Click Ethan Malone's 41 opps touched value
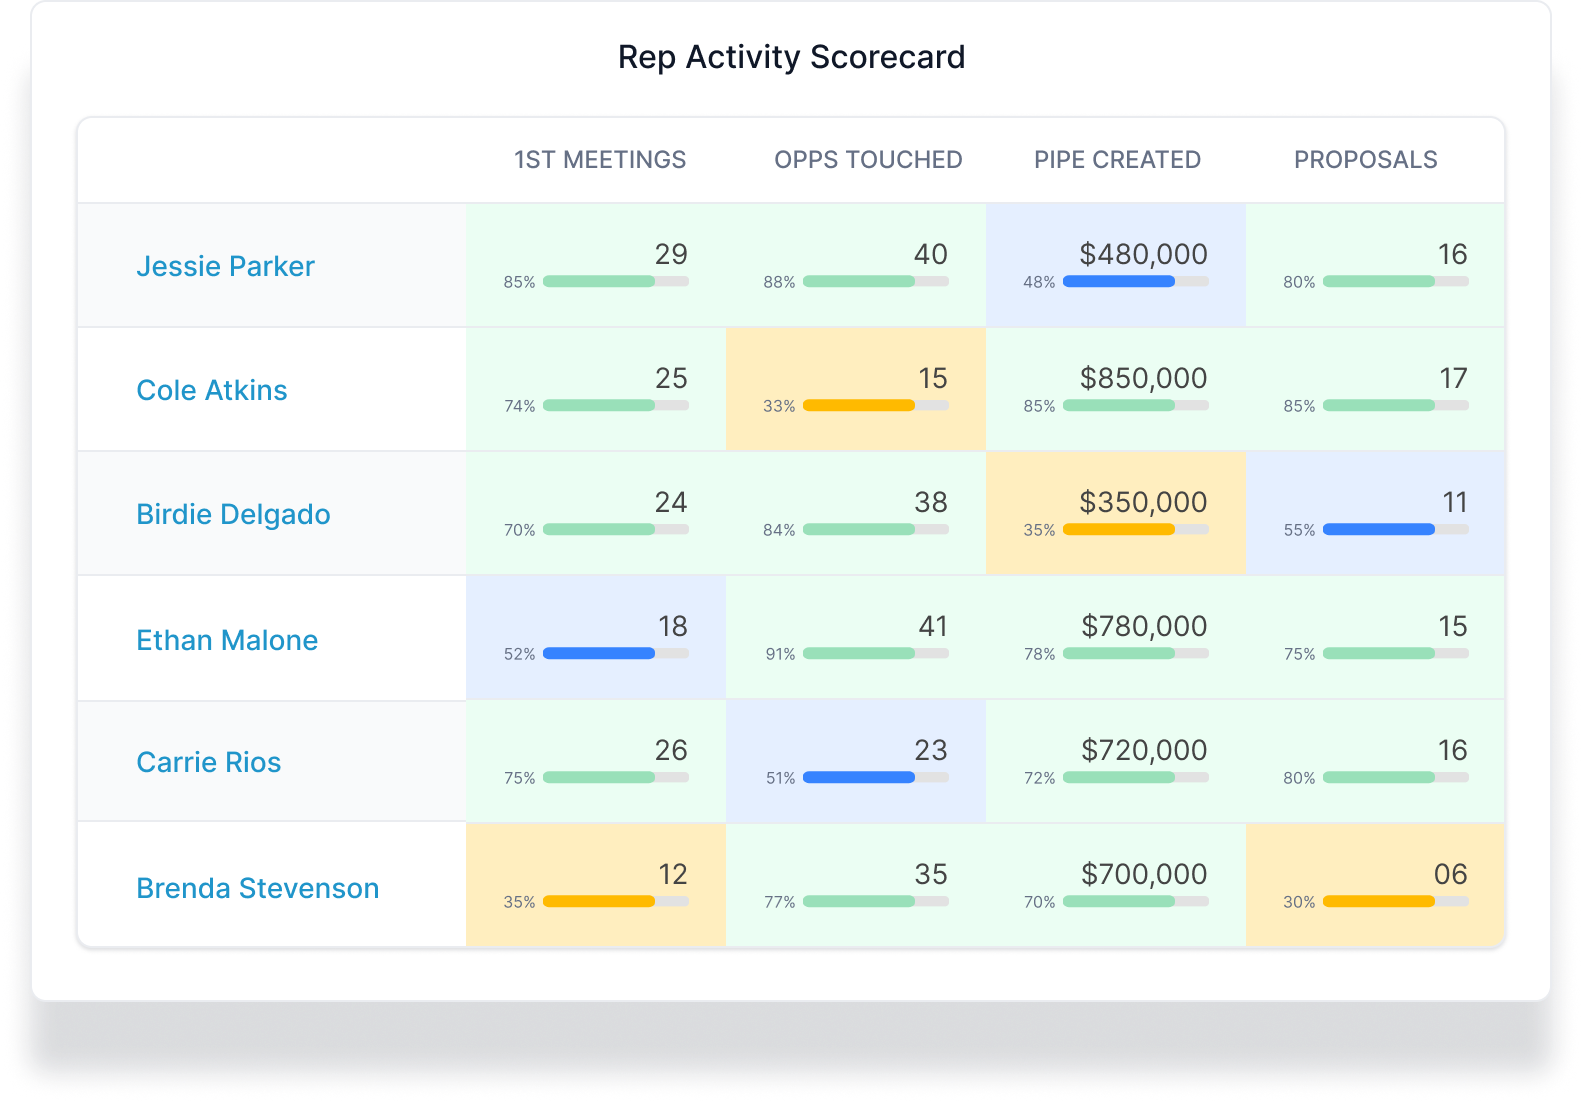Viewport: 1582px width, 1102px height. [932, 627]
